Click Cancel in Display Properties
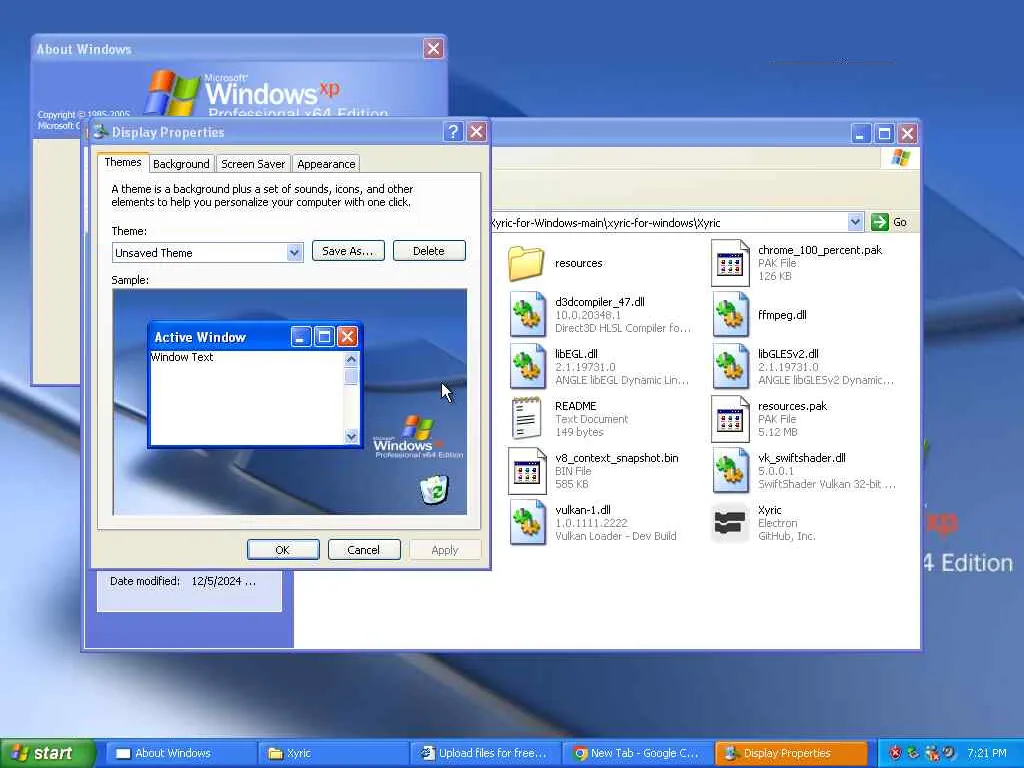 [x=364, y=550]
